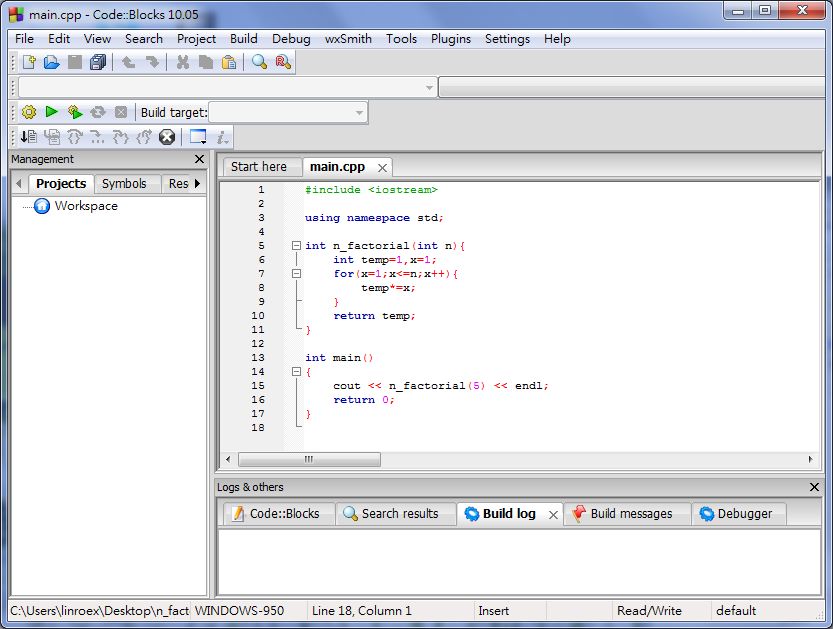The width and height of the screenshot is (833, 629).
Task: Click the Cut scissors icon
Action: coord(183,63)
